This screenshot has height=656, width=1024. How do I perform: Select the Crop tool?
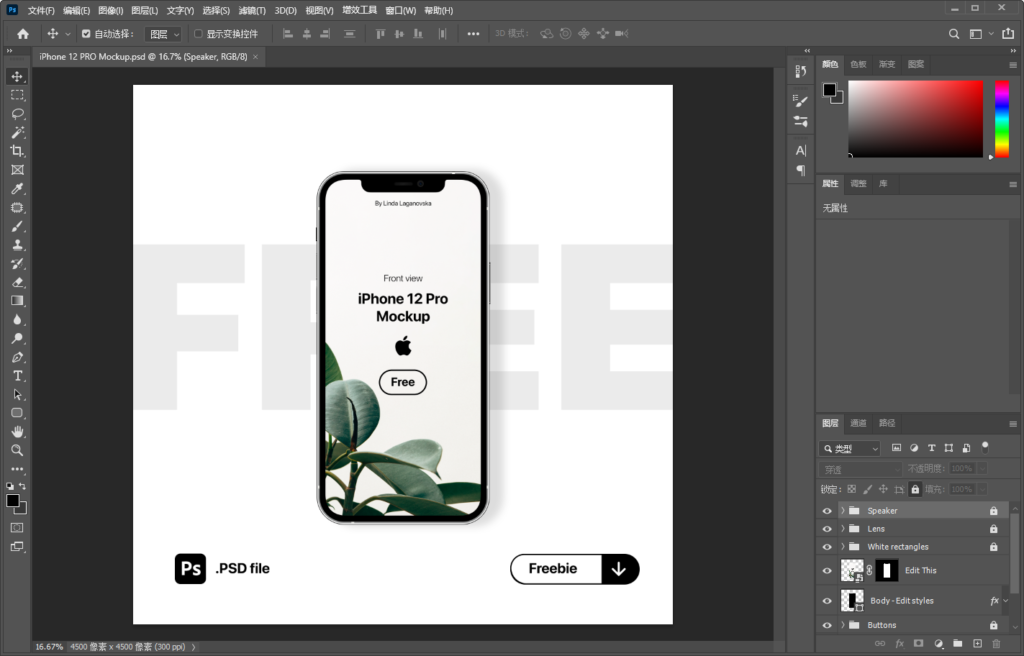click(x=17, y=151)
